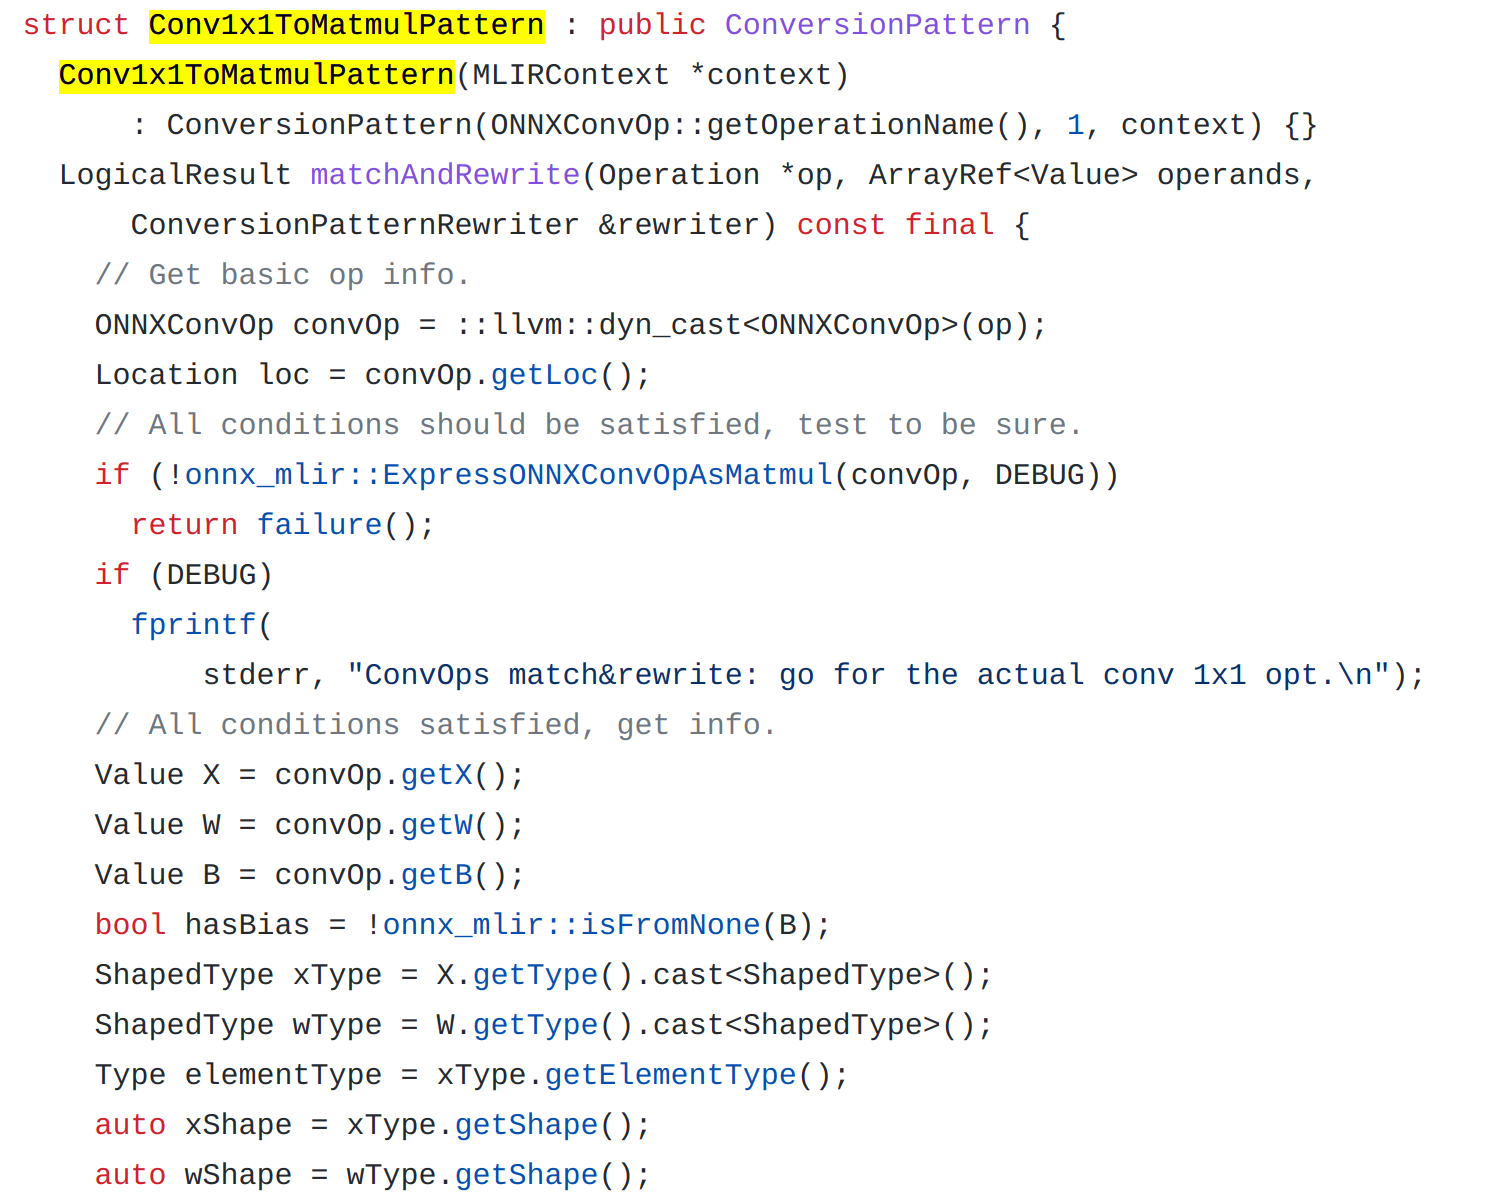This screenshot has width=1486, height=1204.
Task: Click 'getType' on the X.getType line
Action: point(535,975)
